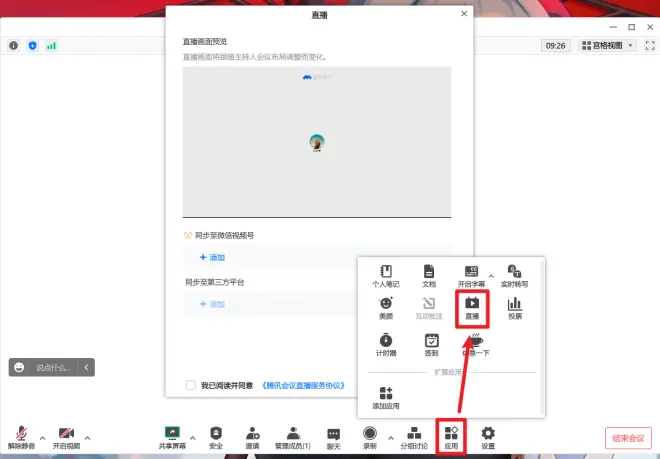Close the 直播 dialog
This screenshot has width=660, height=459.
click(x=464, y=14)
